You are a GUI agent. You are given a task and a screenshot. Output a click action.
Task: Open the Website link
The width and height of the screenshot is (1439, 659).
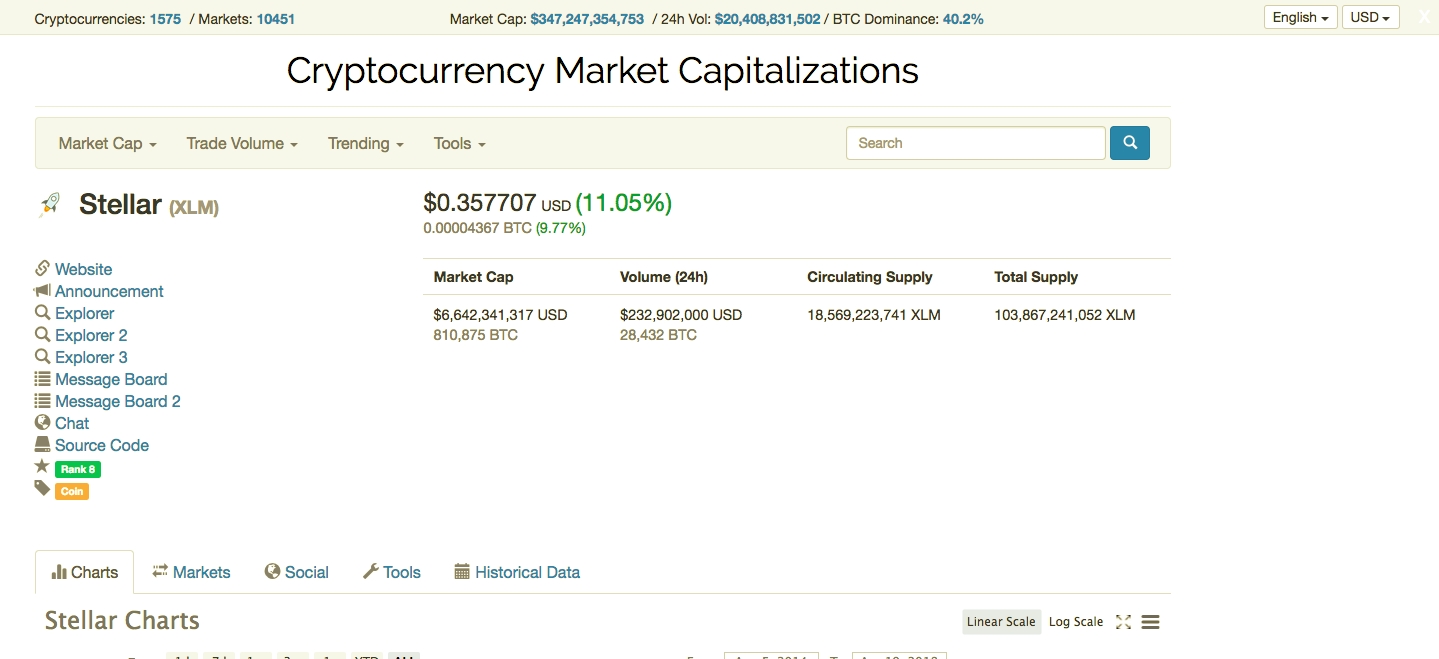[x=83, y=269]
